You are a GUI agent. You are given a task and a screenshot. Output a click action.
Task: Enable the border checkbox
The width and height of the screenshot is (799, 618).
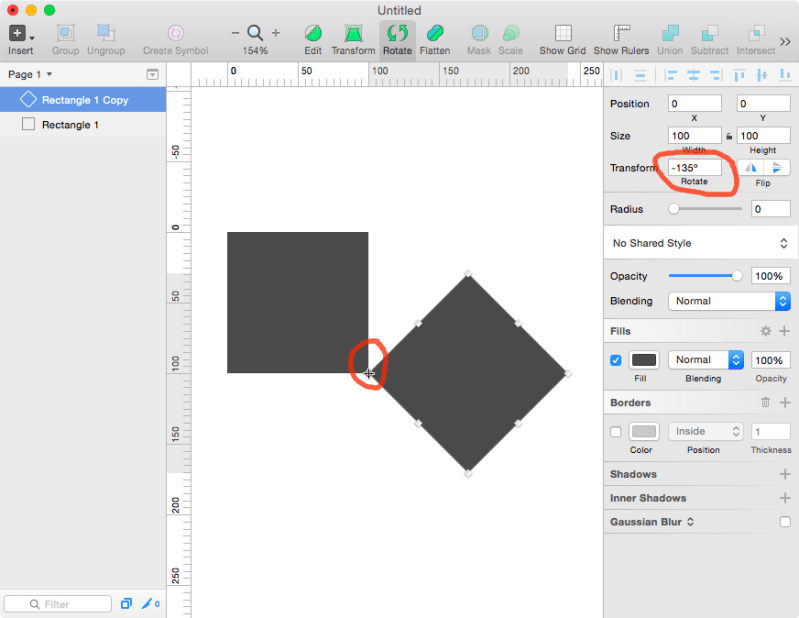point(616,432)
